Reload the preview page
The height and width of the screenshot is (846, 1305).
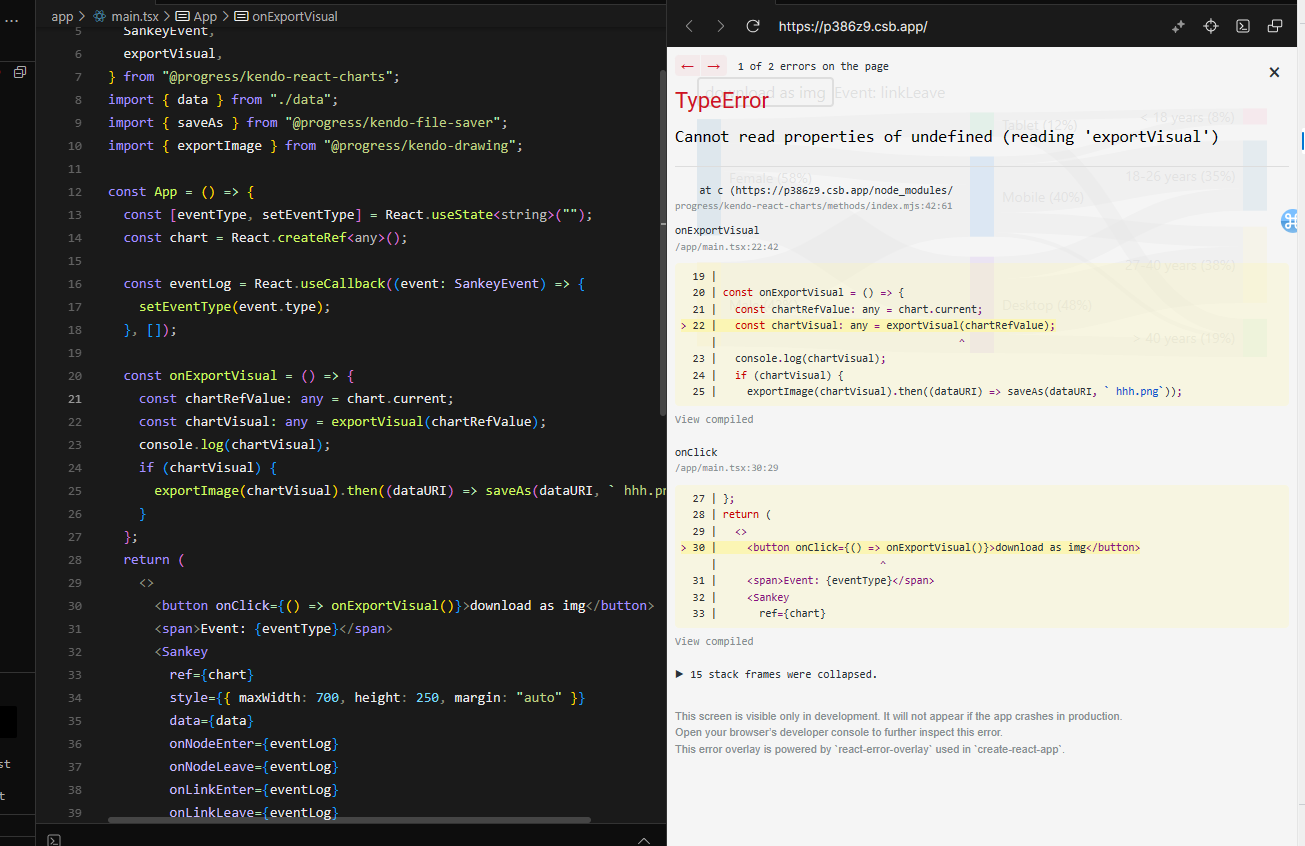pyautogui.click(x=753, y=26)
